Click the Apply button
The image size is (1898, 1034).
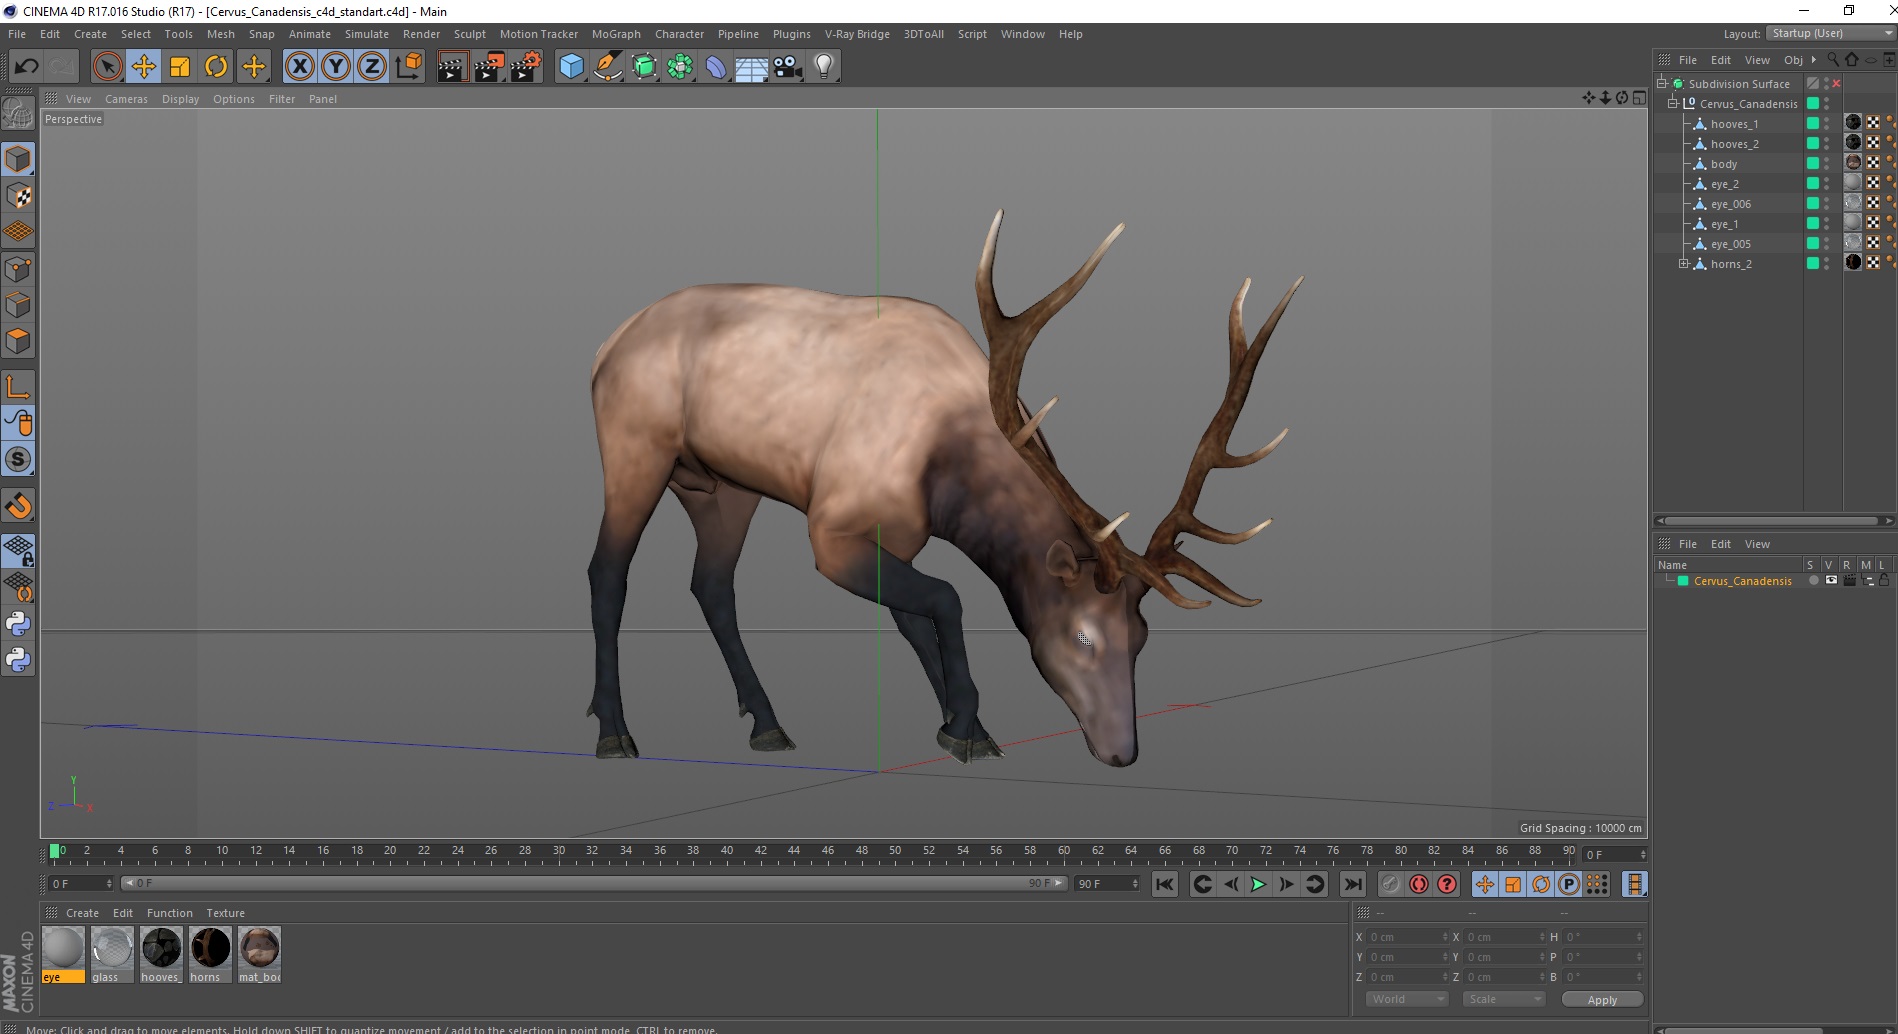(x=1602, y=999)
